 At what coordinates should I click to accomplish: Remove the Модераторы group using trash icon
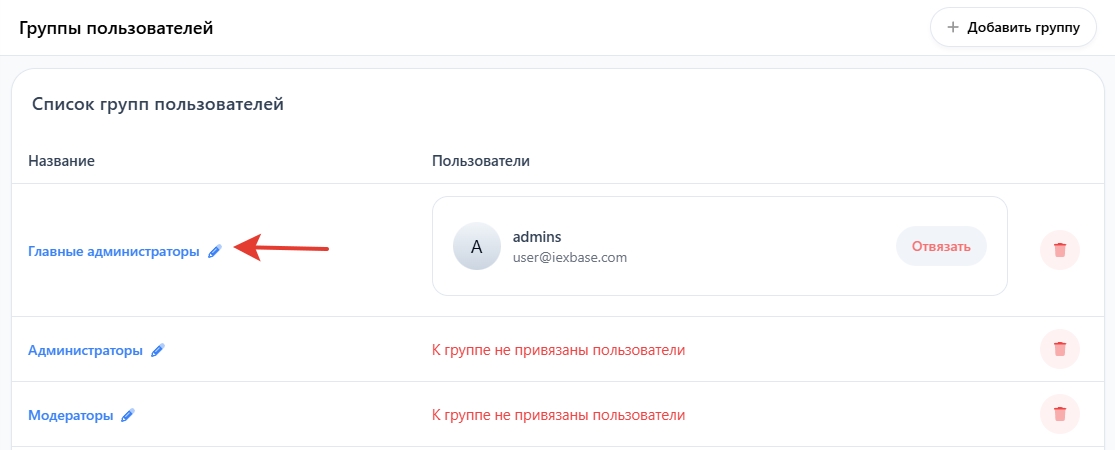click(1060, 414)
